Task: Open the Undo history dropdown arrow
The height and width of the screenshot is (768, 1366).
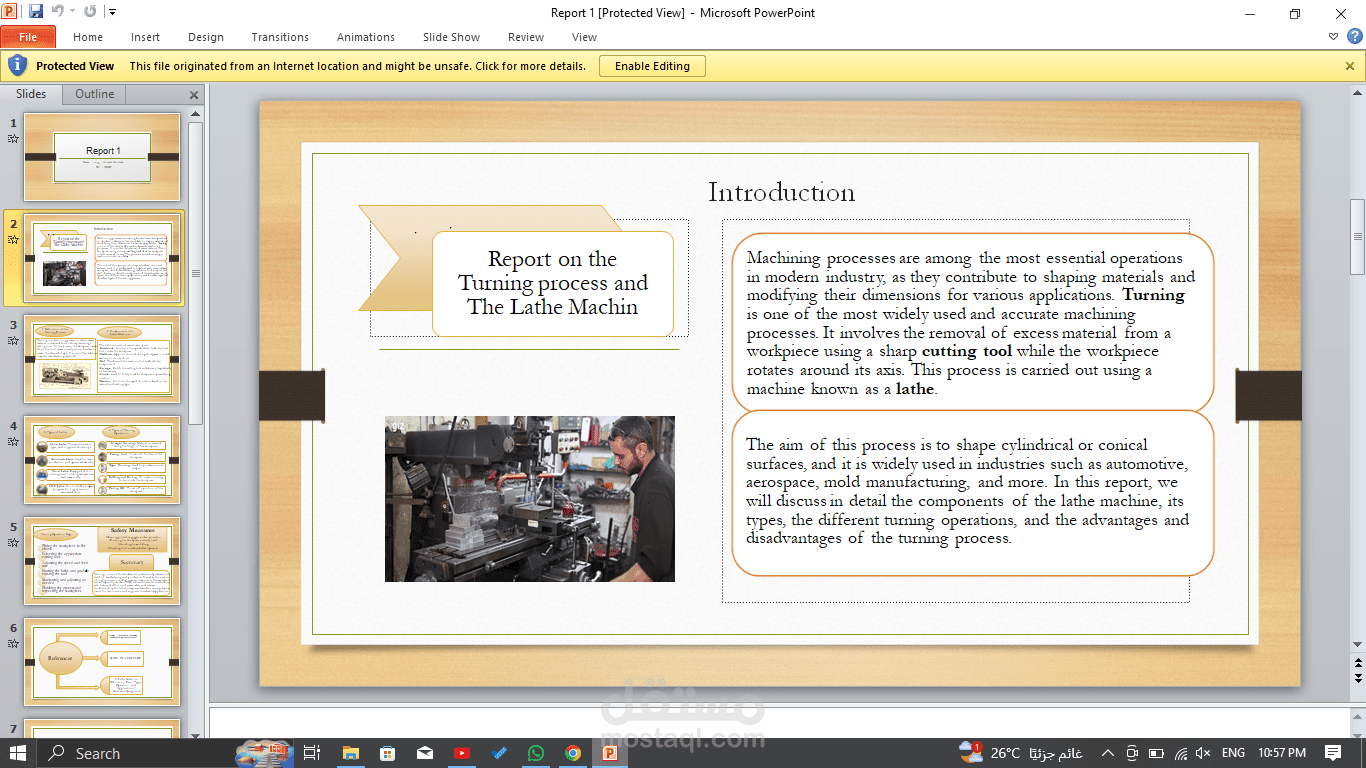Action: [70, 12]
